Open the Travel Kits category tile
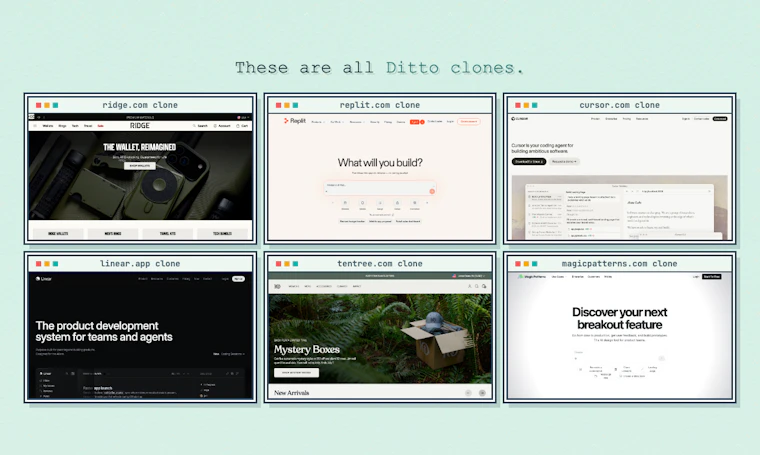Viewport: 760px width, 455px height. [168, 234]
